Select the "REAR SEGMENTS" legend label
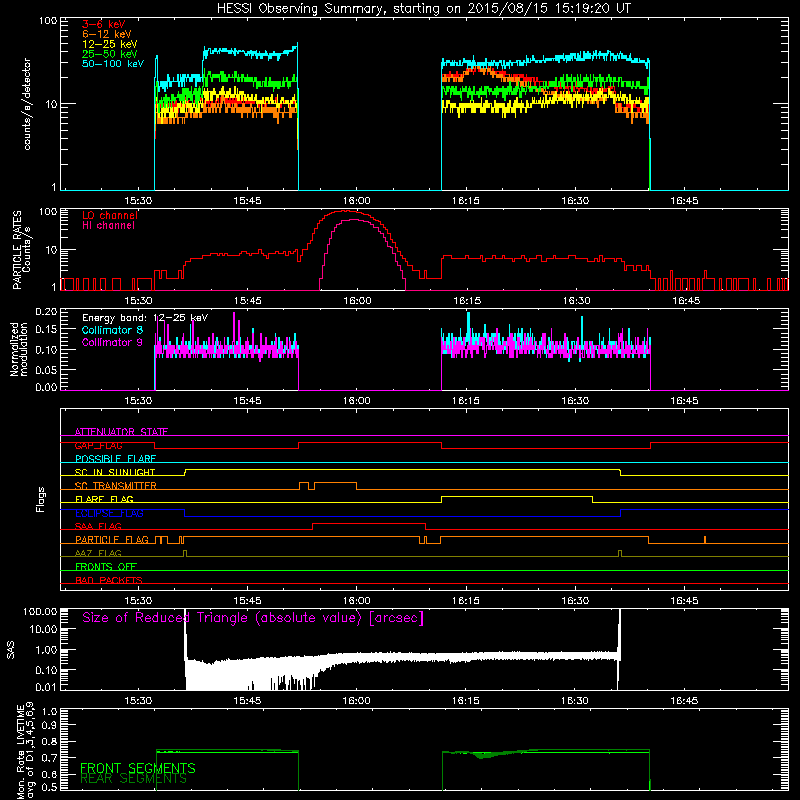 134,779
